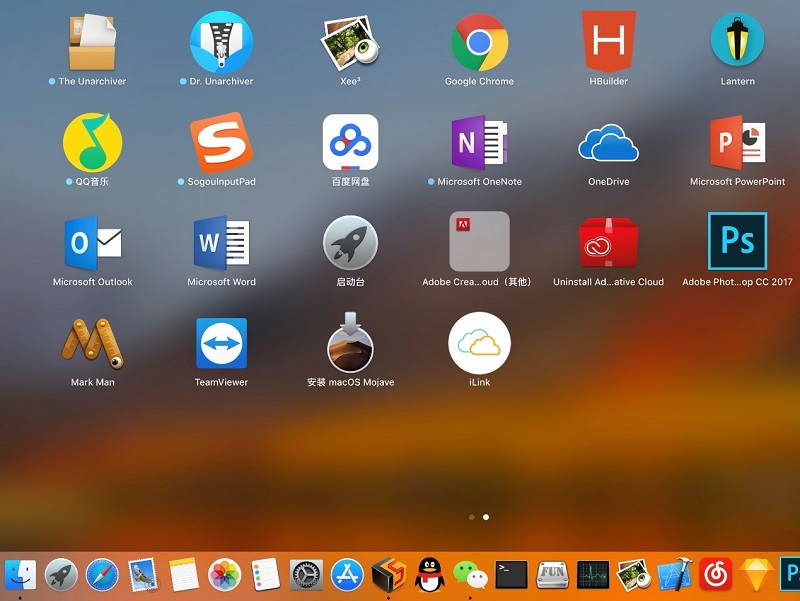The height and width of the screenshot is (601, 800).
Task: Open HBuilder editor
Action: [x=608, y=42]
